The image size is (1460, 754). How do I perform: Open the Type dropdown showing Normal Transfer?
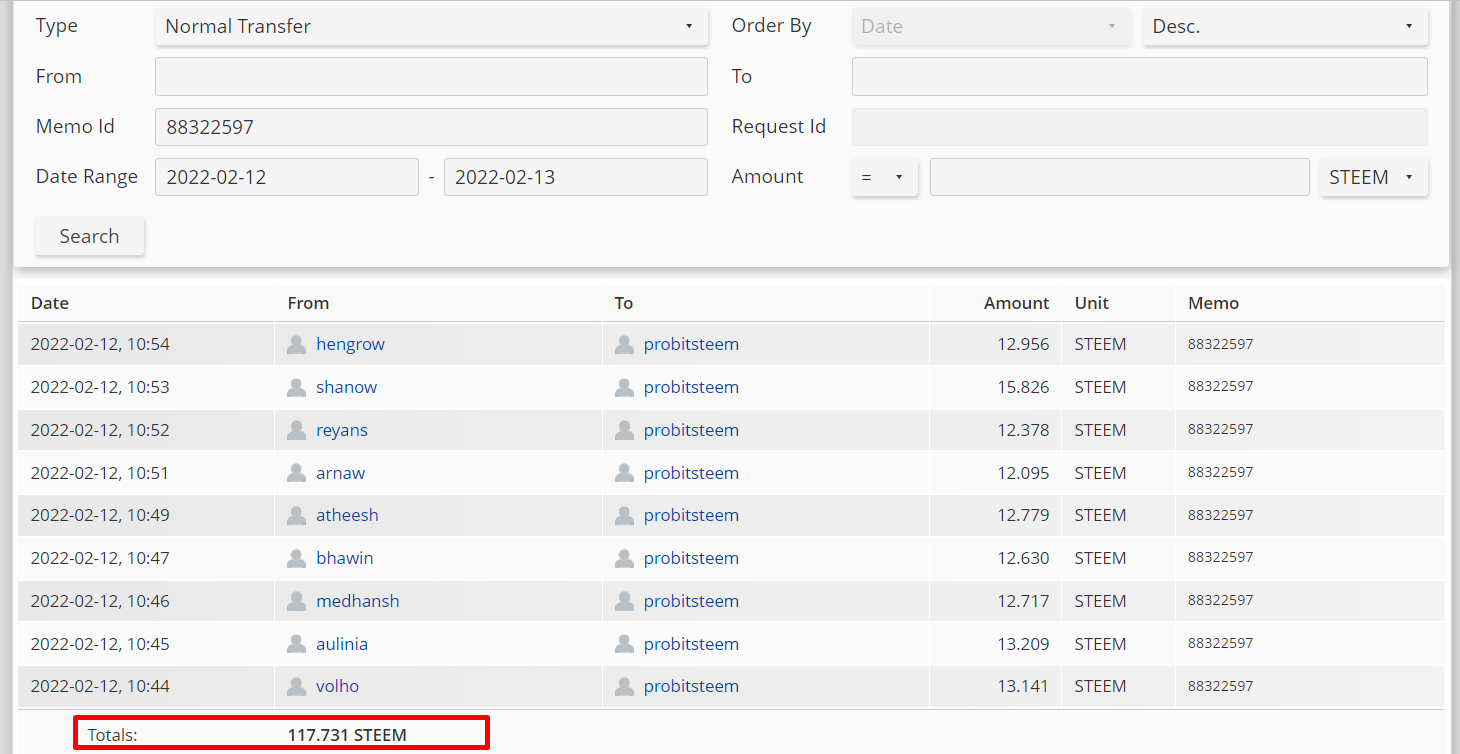[431, 26]
